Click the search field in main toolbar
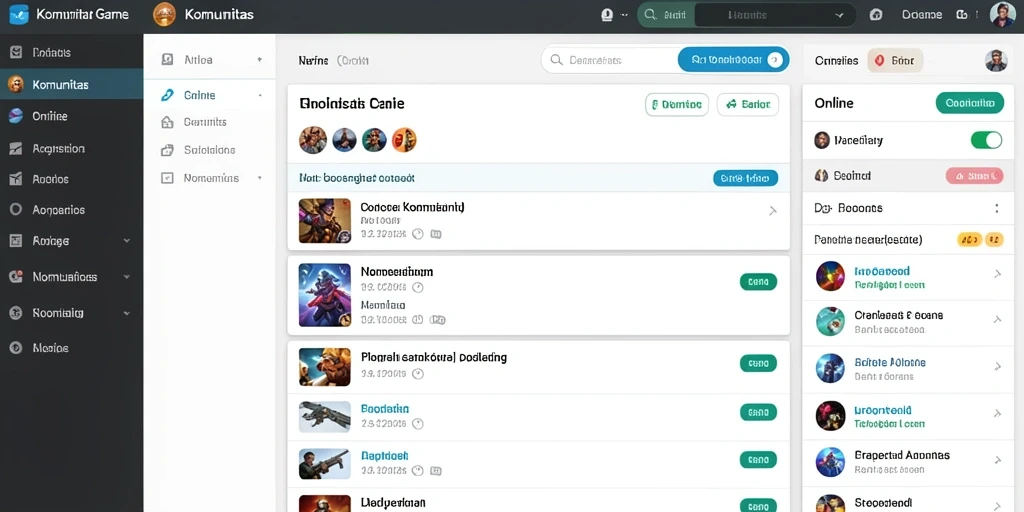1024x512 pixels. (x=611, y=60)
